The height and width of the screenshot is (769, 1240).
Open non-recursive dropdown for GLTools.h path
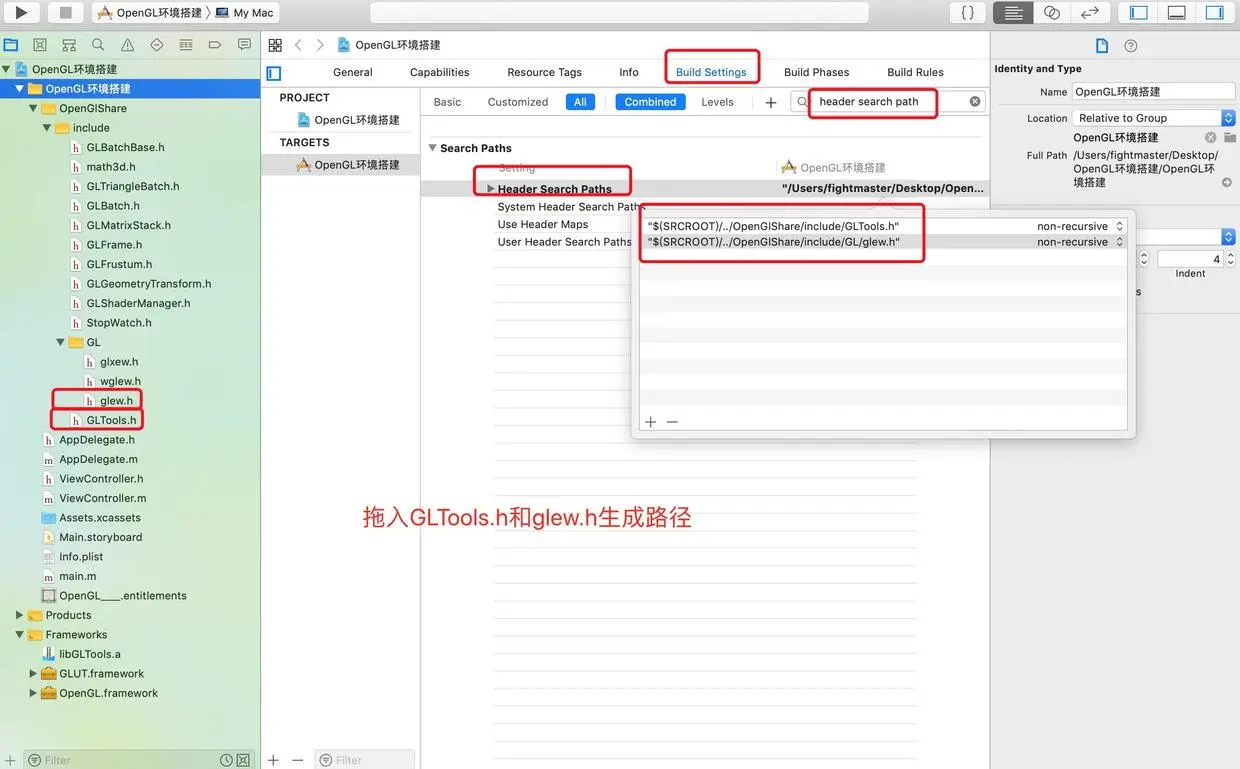click(1081, 227)
